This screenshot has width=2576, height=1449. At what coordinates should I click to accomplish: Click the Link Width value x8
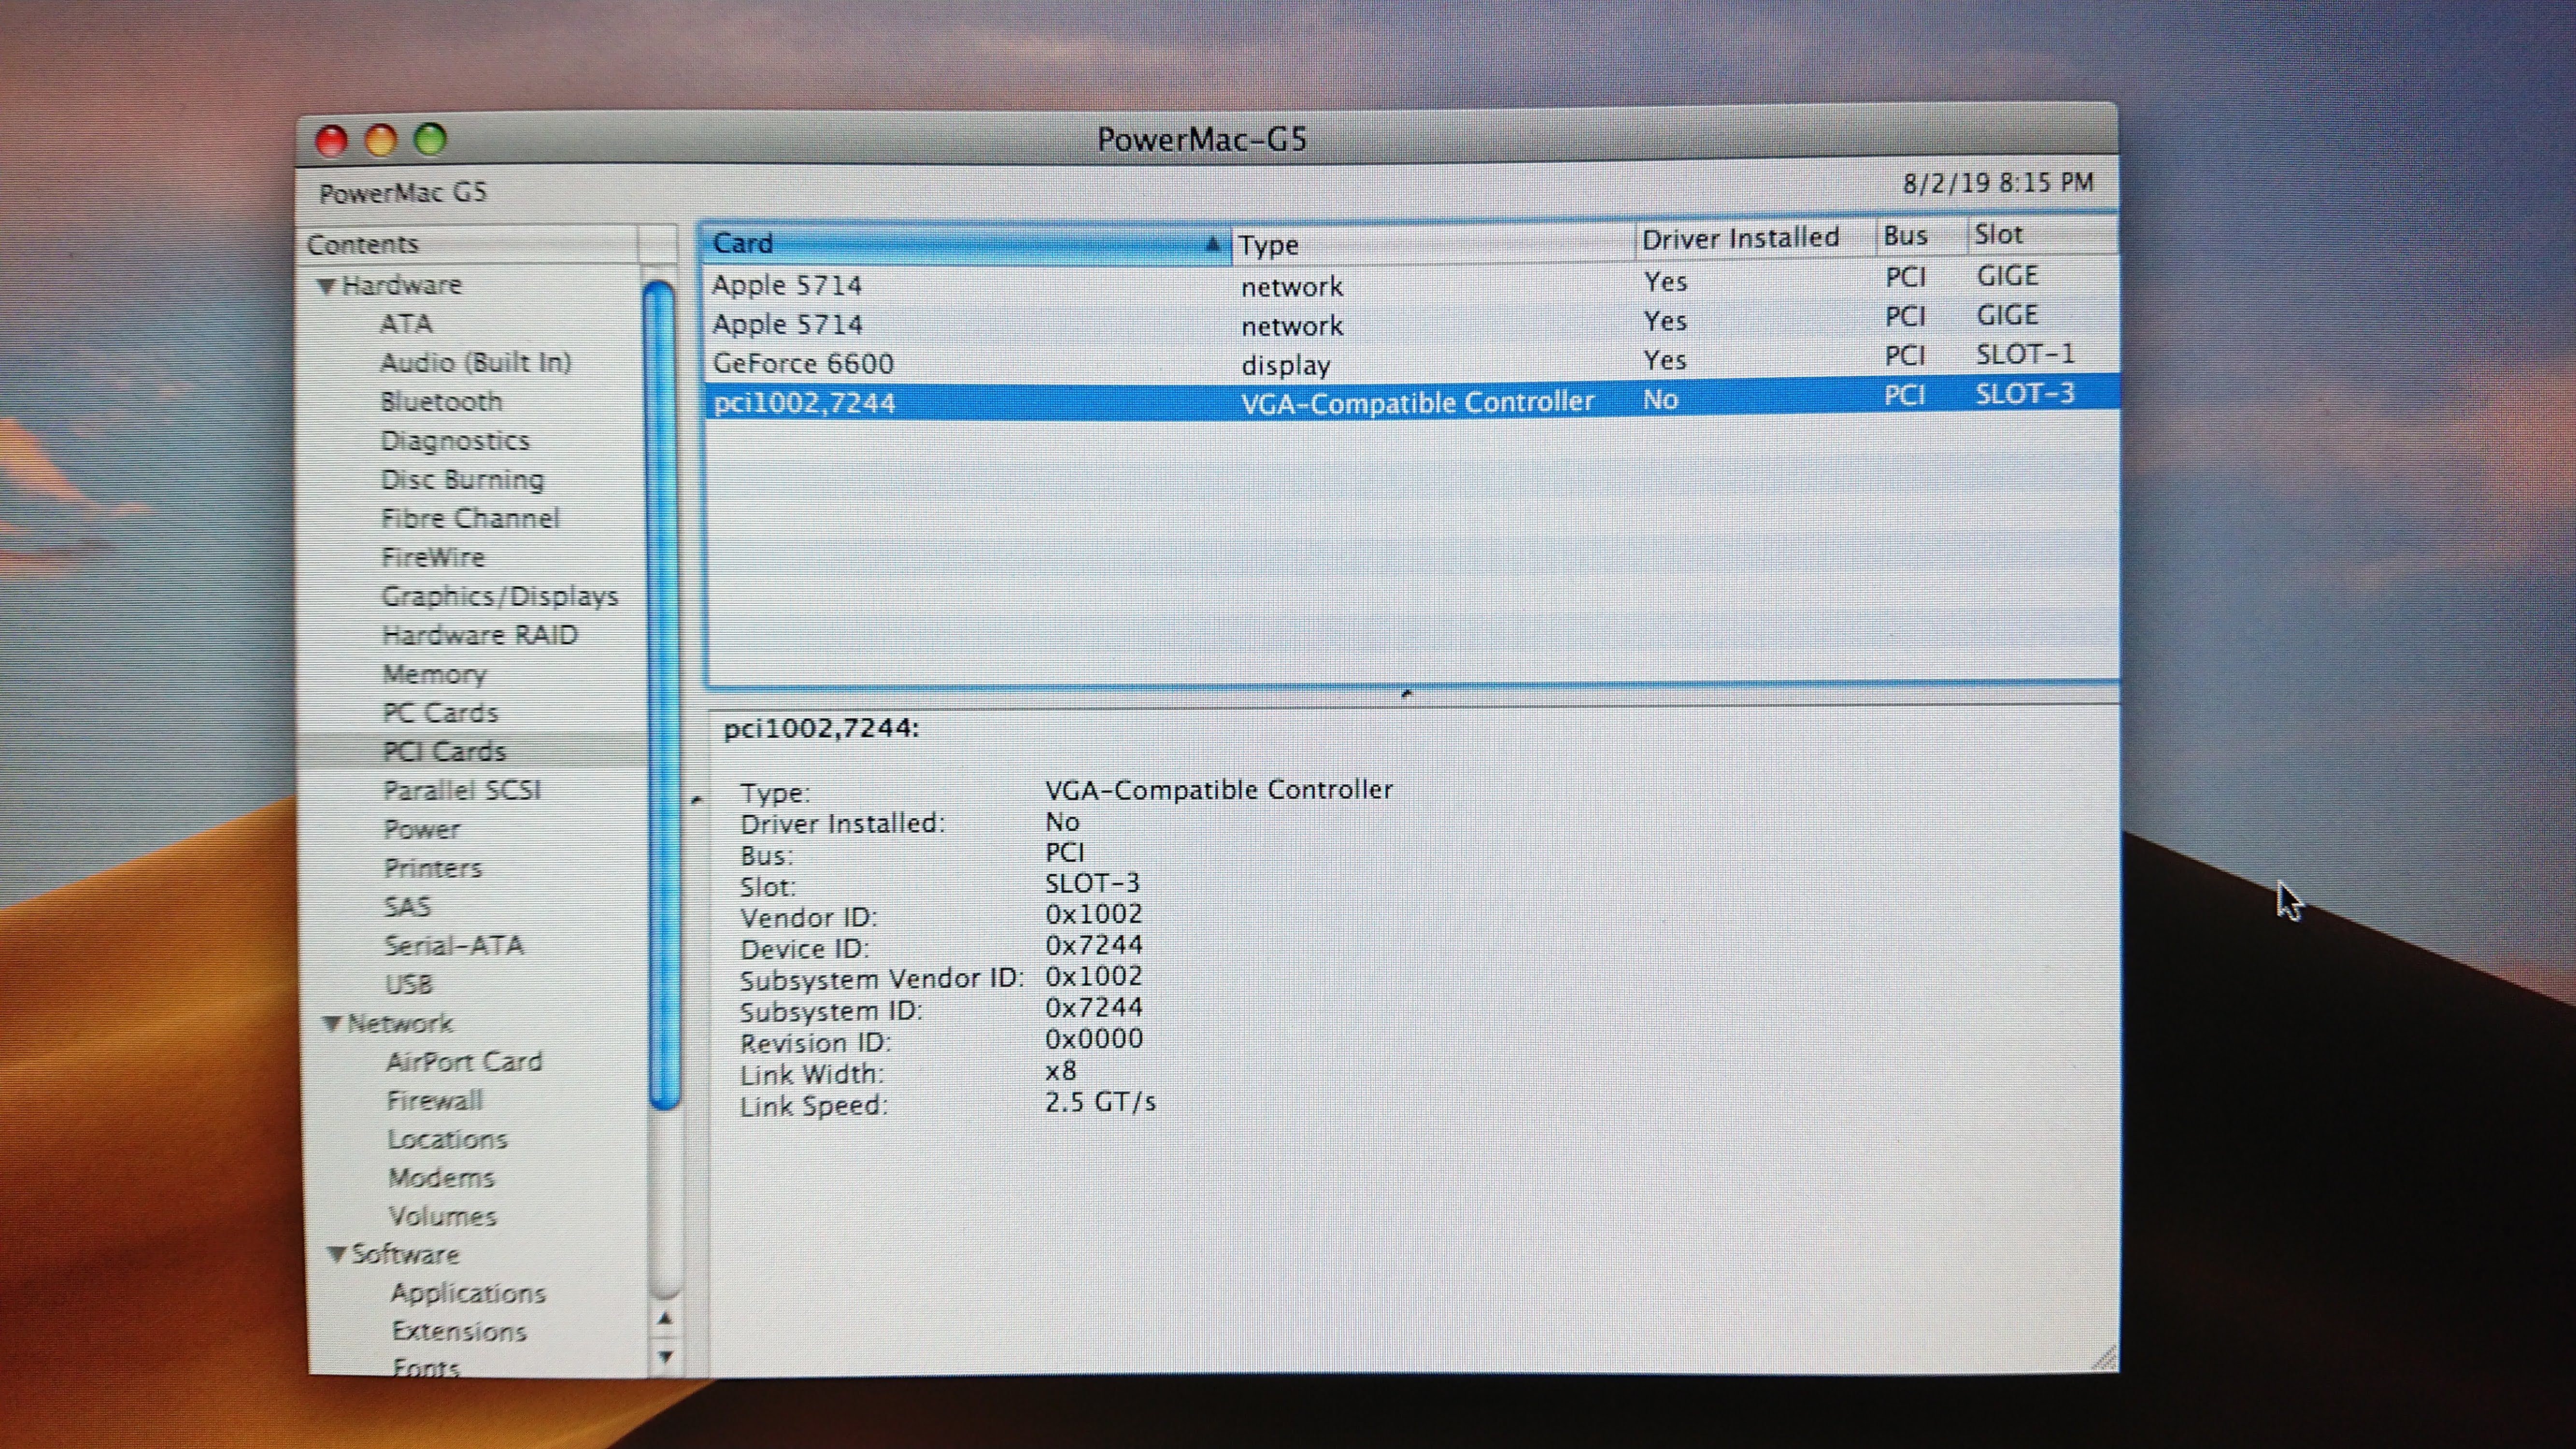click(x=1061, y=1071)
